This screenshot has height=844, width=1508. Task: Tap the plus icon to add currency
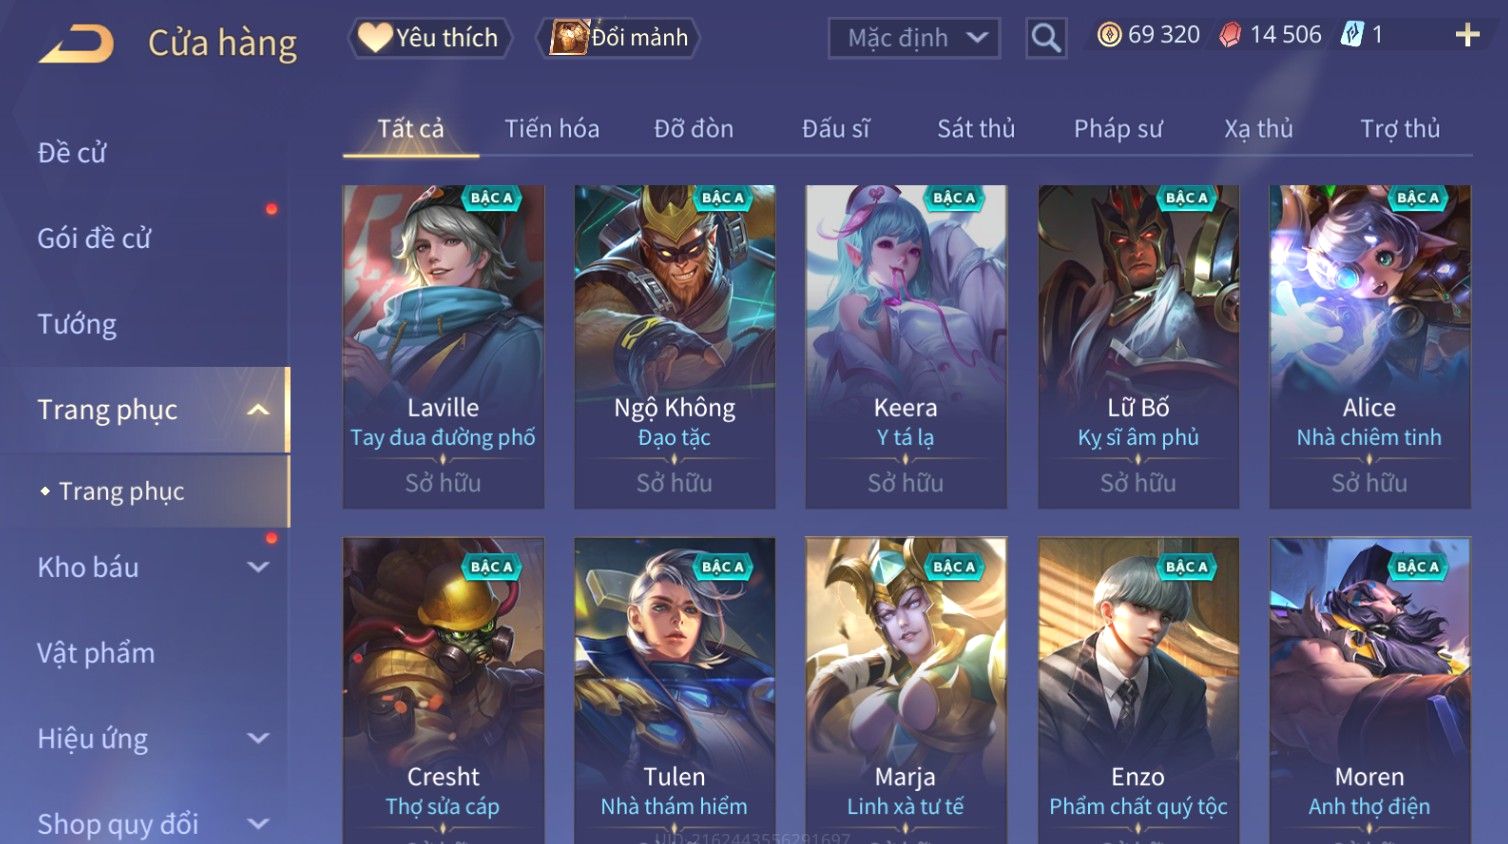coord(1467,35)
